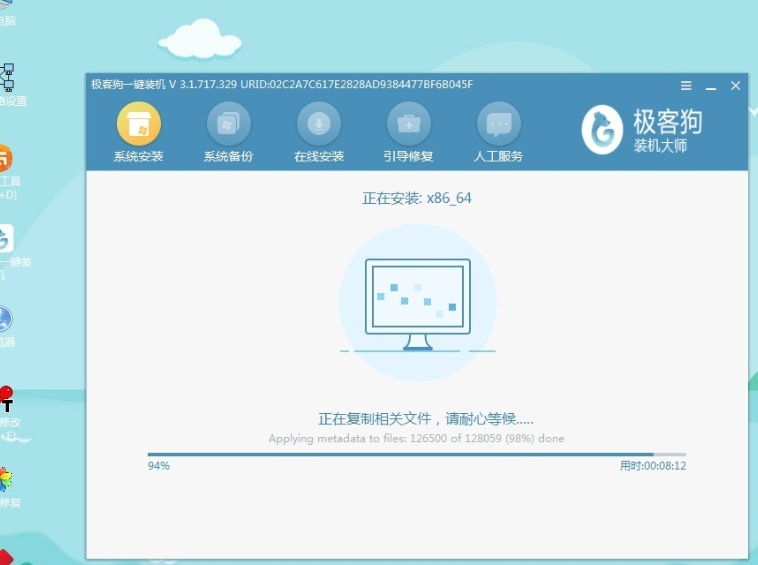Image resolution: width=758 pixels, height=565 pixels.
Task: Click the monitor illustration in the center
Action: click(417, 303)
